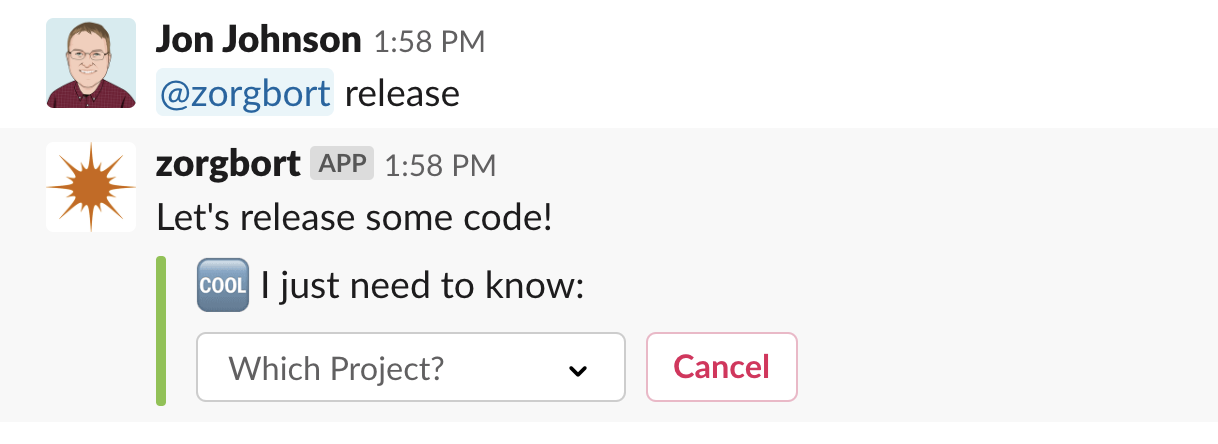Screen dimensions: 1218x444
Task: Click the "Which Project?" placeholder text
Action: [336, 368]
